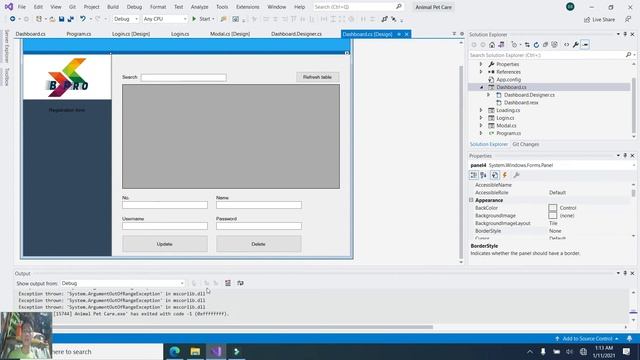The image size is (640, 360).
Task: Click the Visual Studio taskbar icon
Action: (216, 351)
